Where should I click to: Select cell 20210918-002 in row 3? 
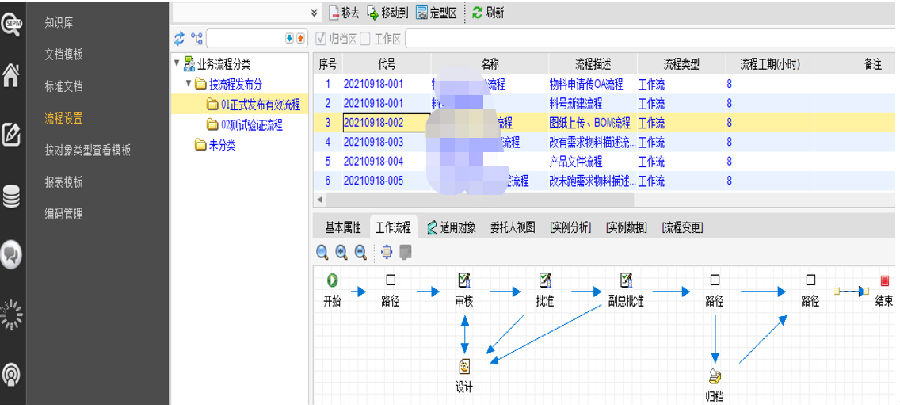point(386,123)
